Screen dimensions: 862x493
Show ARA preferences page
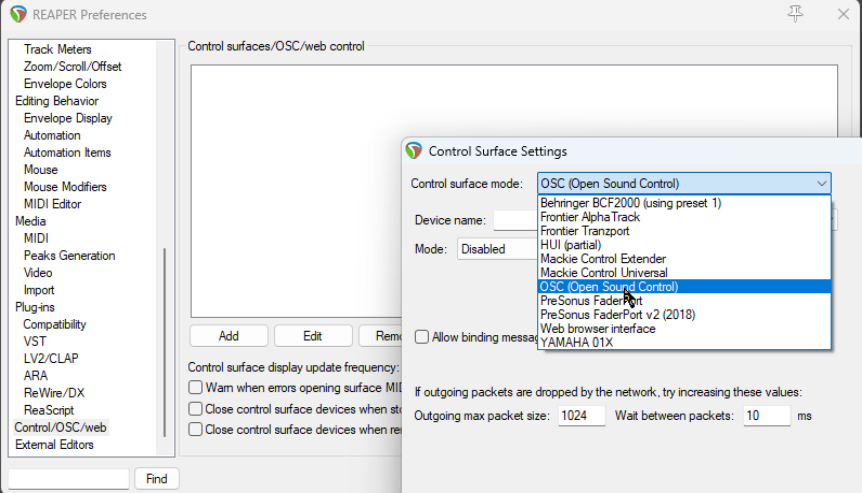tap(35, 376)
